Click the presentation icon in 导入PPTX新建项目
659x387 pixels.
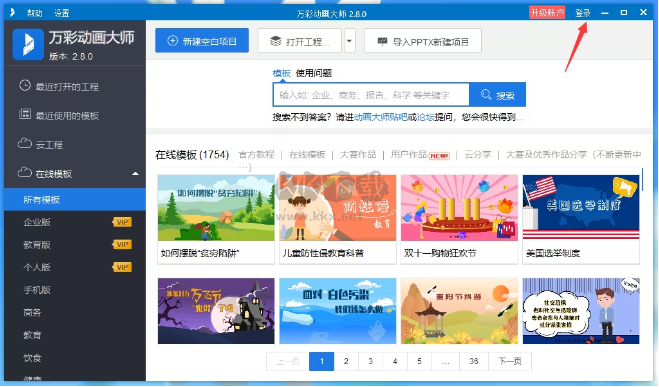382,41
